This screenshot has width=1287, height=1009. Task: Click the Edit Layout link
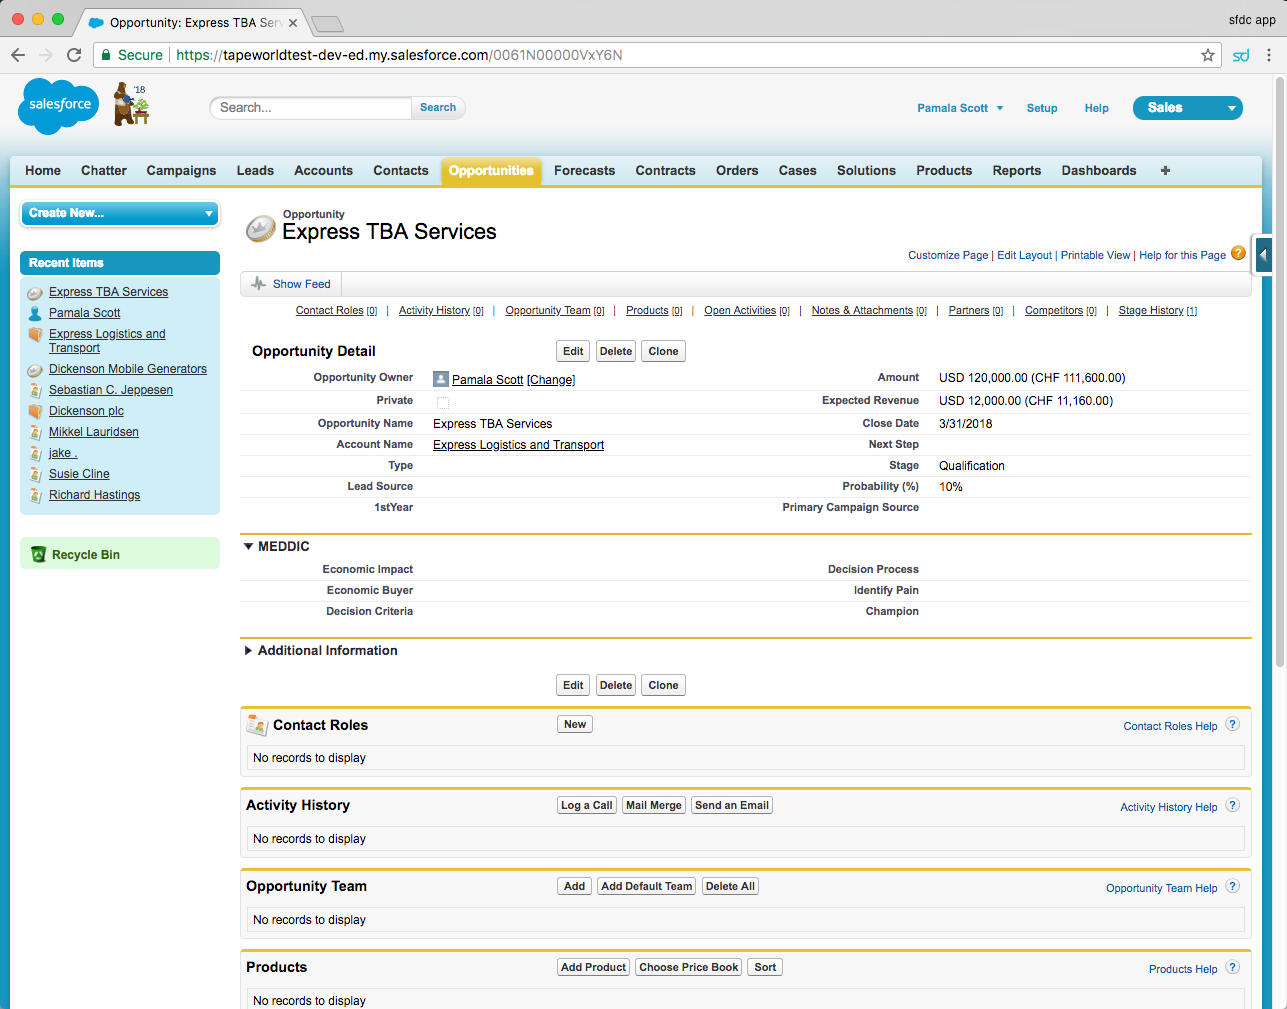1024,255
